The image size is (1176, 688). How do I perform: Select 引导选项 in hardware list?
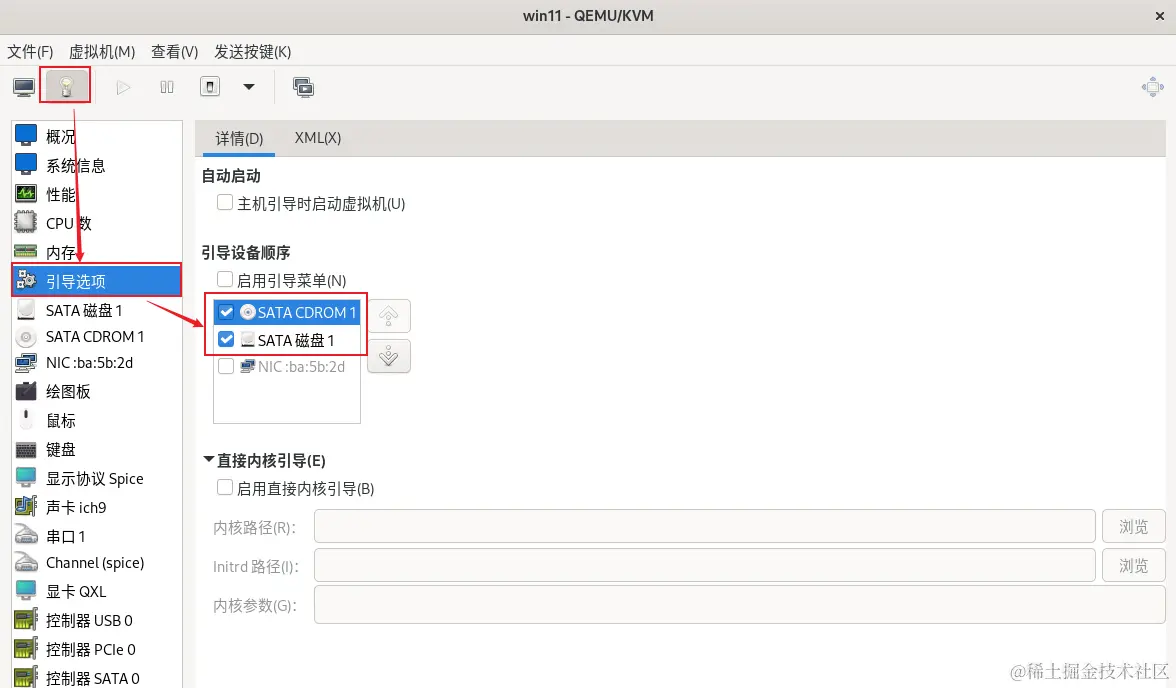pyautogui.click(x=97, y=281)
